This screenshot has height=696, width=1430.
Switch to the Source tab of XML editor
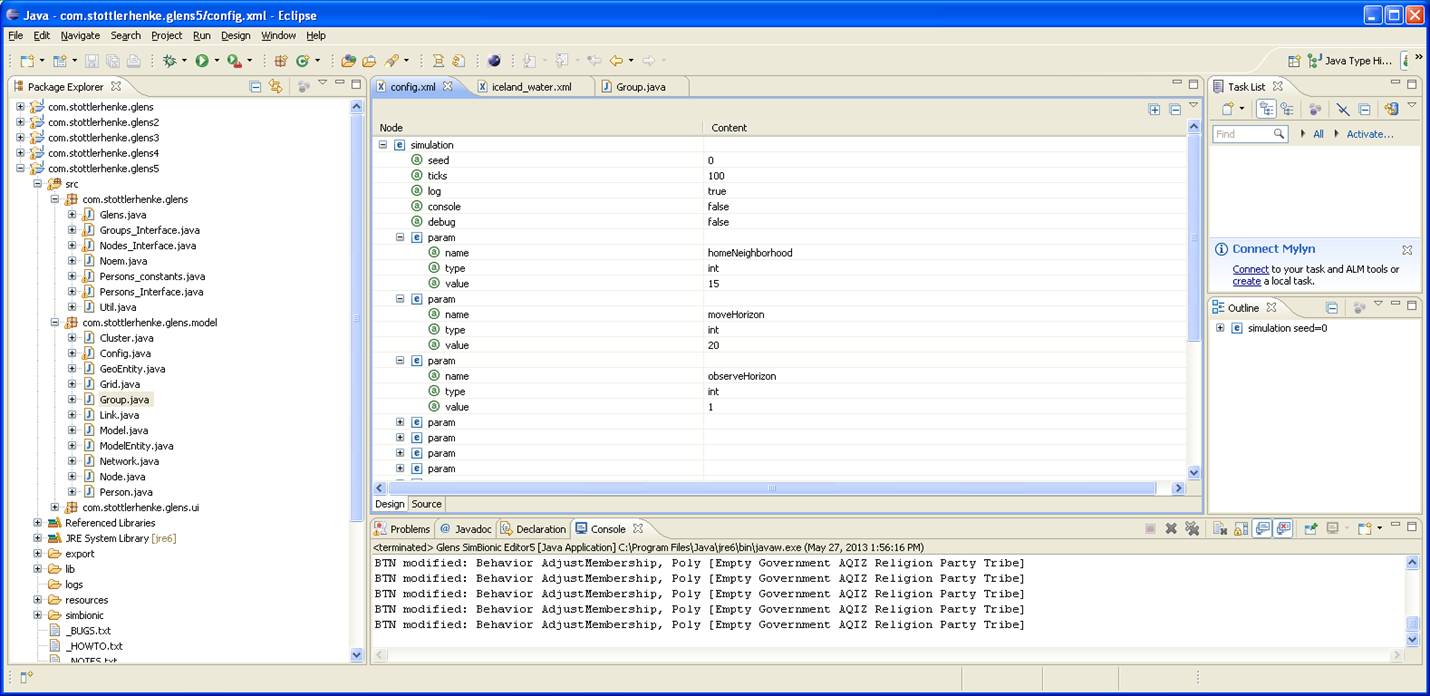point(427,504)
